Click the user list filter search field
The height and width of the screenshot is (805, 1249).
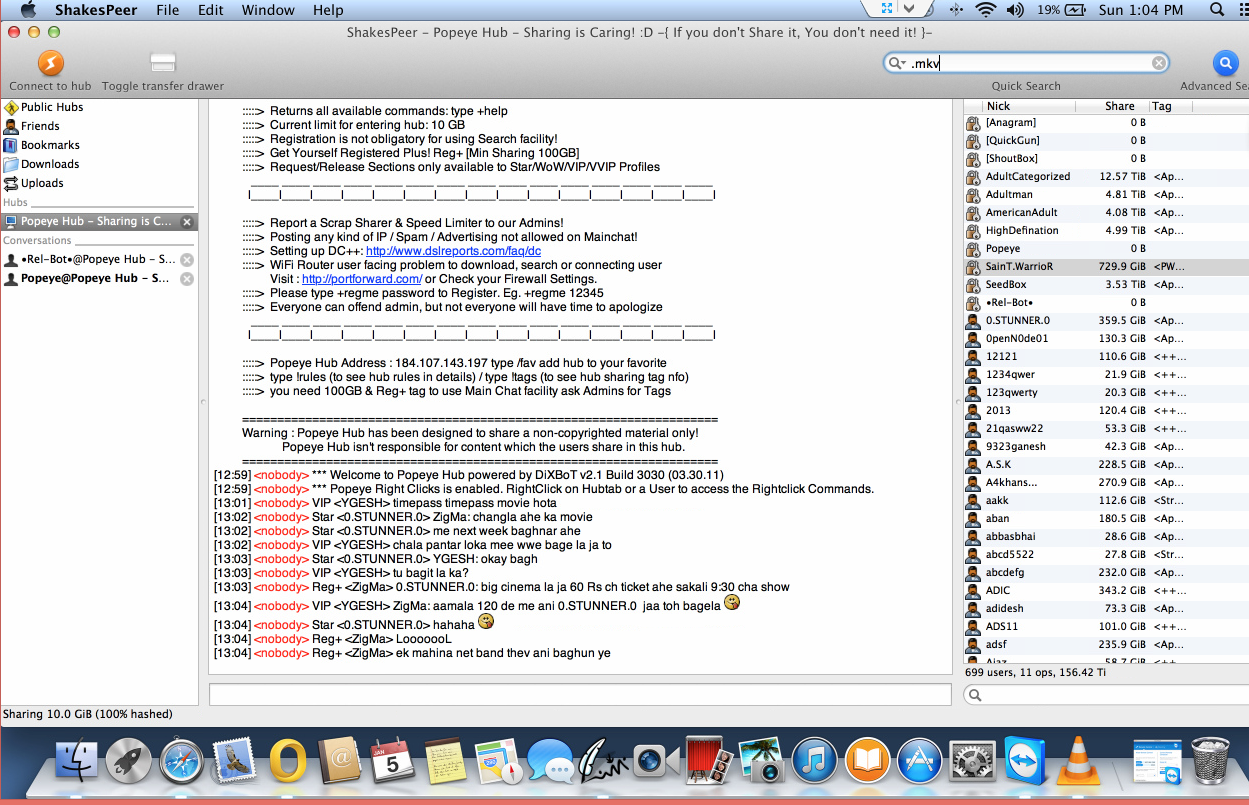(1106, 695)
